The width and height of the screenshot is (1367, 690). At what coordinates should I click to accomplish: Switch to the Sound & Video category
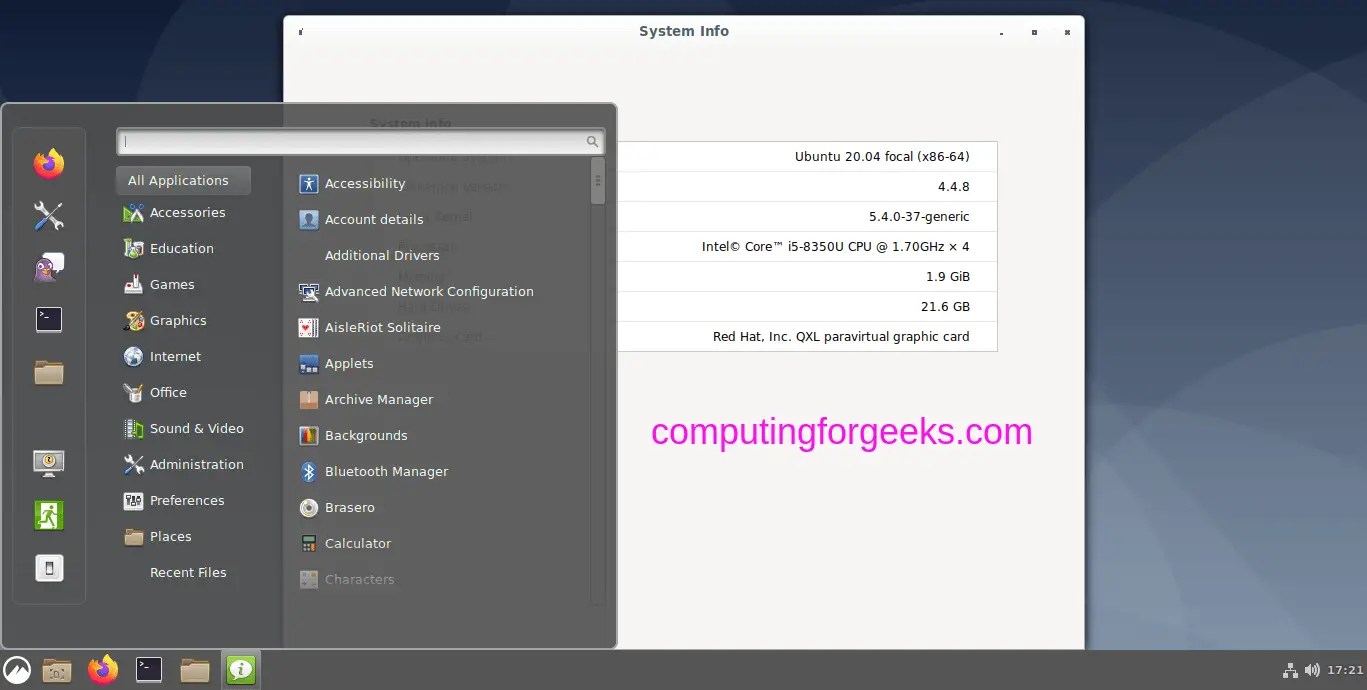click(x=196, y=428)
